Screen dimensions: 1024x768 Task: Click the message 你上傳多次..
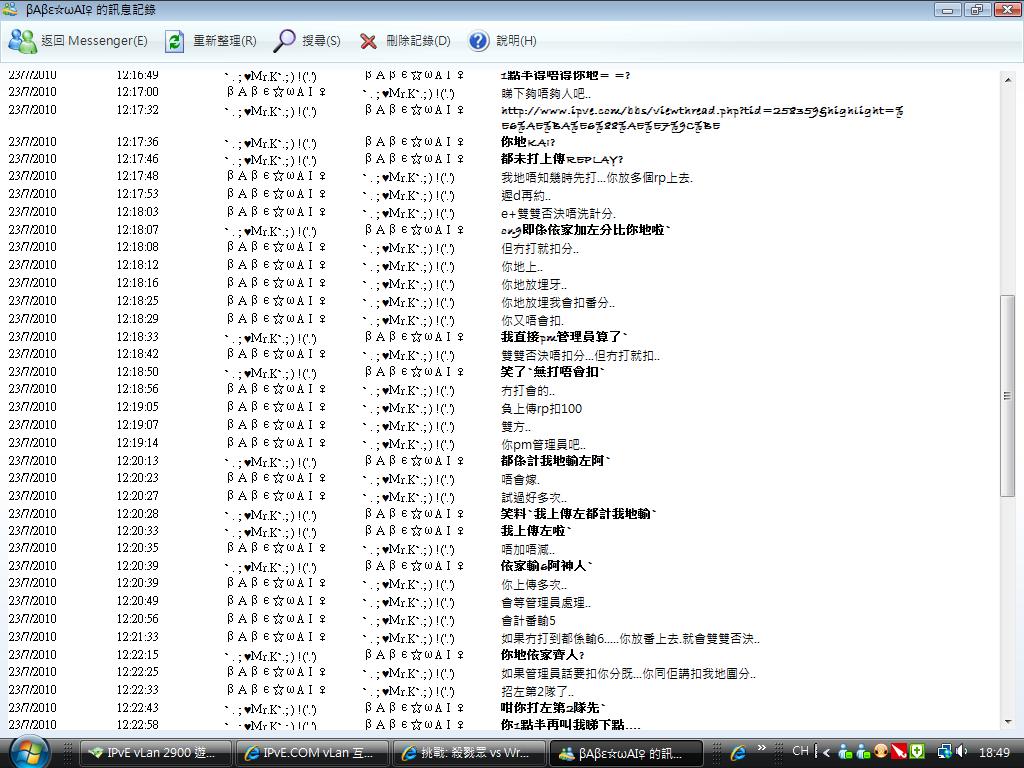(534, 585)
